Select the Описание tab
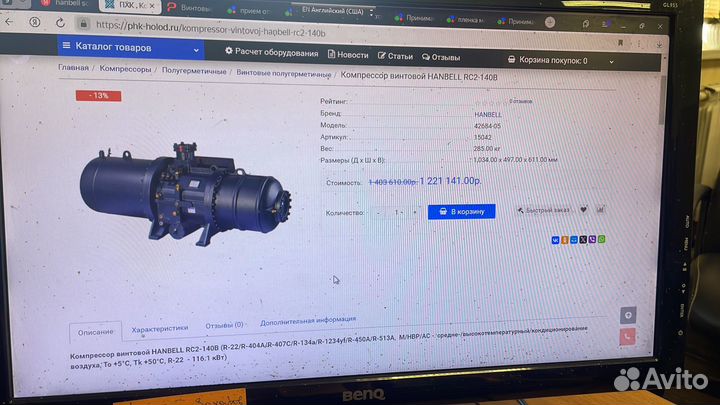Image resolution: width=720 pixels, height=405 pixels. coord(96,332)
